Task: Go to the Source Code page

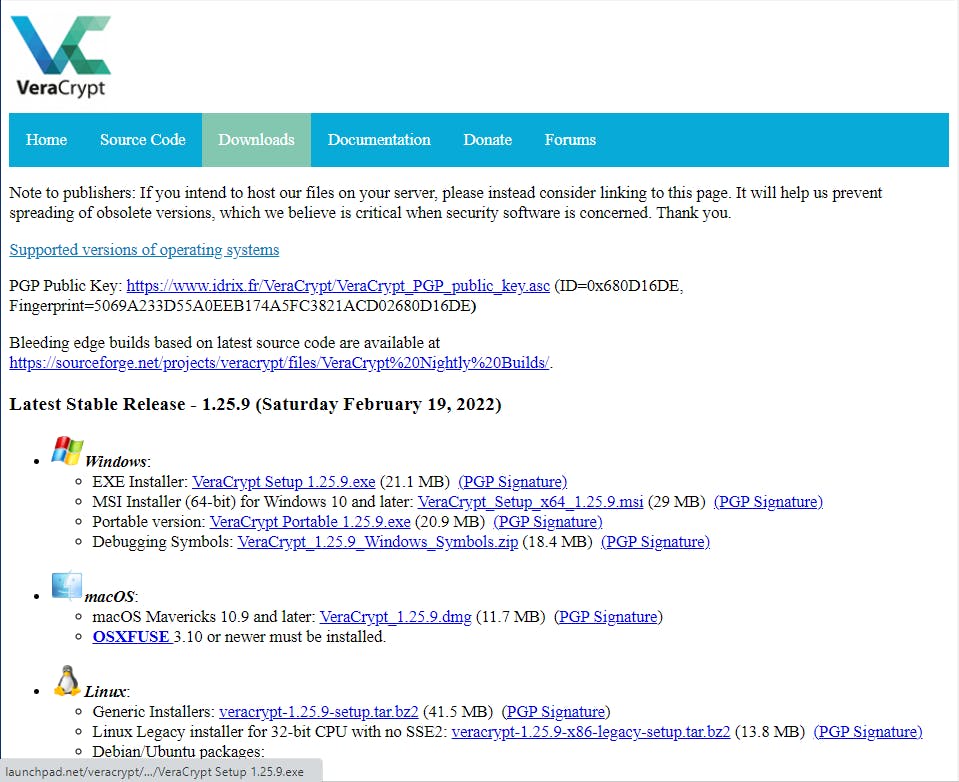Action: (x=143, y=139)
